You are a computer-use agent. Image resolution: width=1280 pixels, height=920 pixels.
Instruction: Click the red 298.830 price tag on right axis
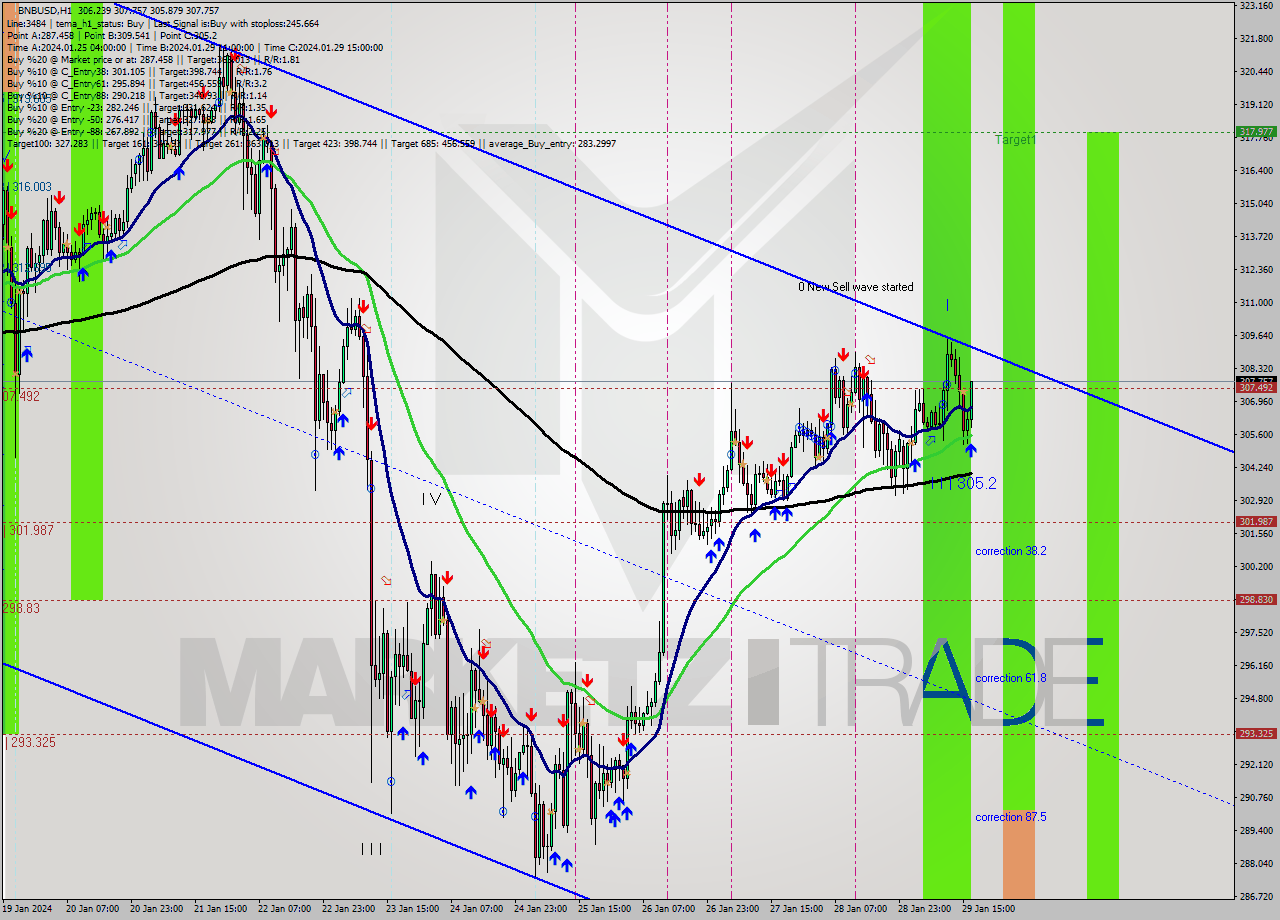[1256, 600]
